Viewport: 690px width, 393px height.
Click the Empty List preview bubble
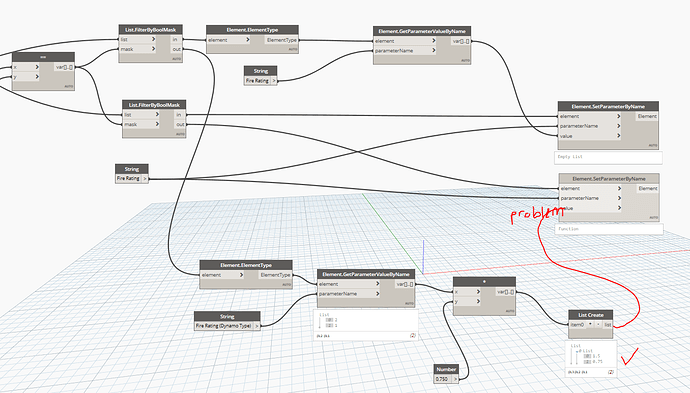pos(608,157)
